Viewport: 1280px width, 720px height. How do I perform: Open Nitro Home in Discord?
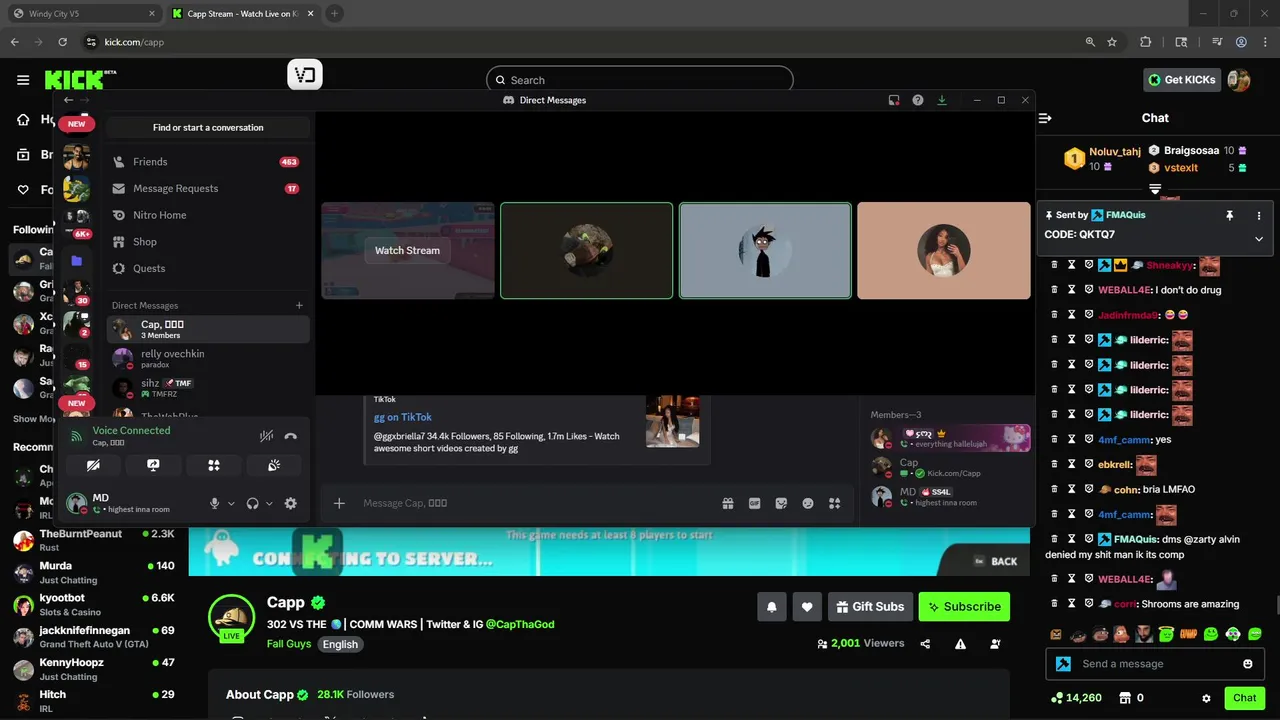pos(208,215)
